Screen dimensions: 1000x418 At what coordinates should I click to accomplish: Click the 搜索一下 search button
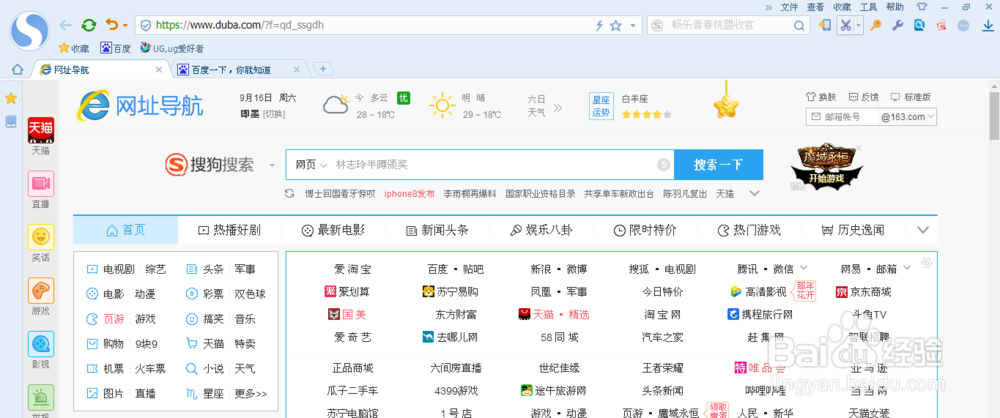tap(718, 165)
